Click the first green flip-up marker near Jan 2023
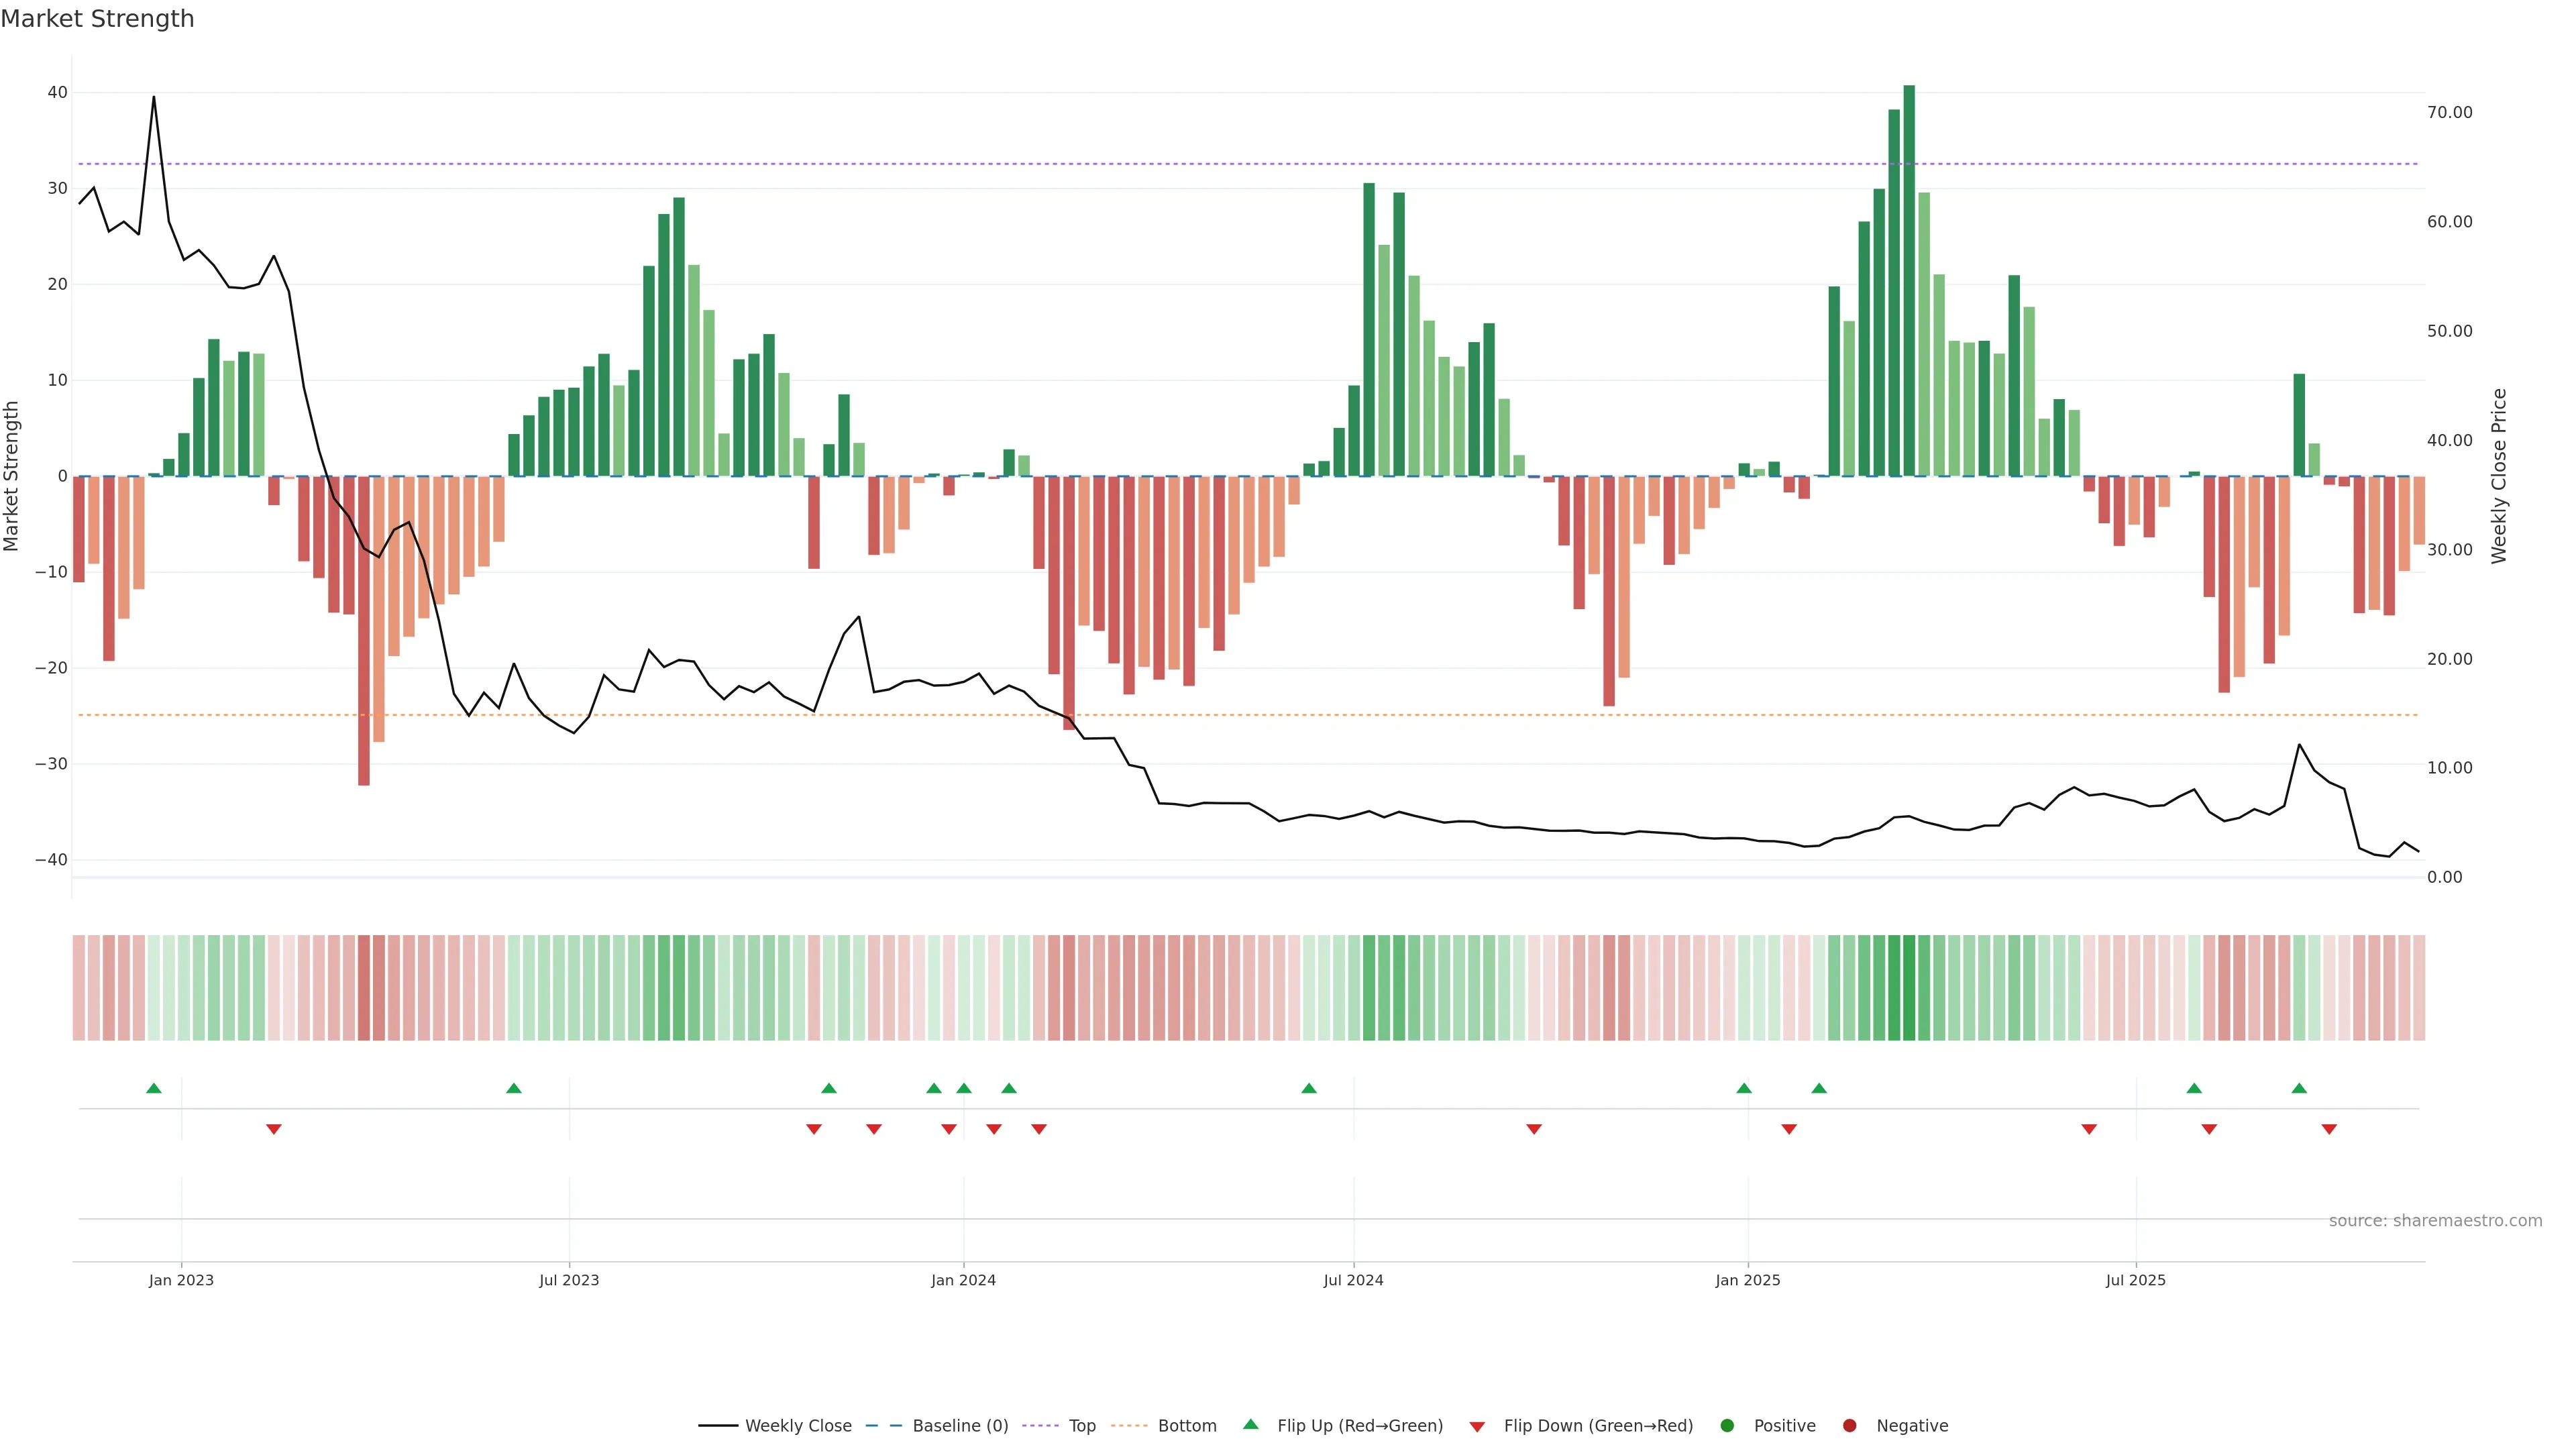This screenshot has width=2576, height=1449. click(x=154, y=1088)
